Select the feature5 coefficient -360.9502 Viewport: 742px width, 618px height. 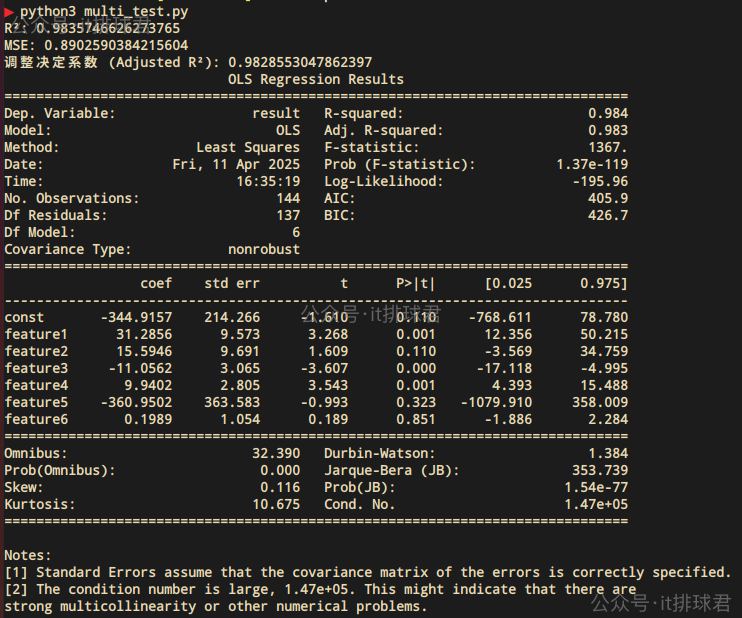click(x=137, y=402)
